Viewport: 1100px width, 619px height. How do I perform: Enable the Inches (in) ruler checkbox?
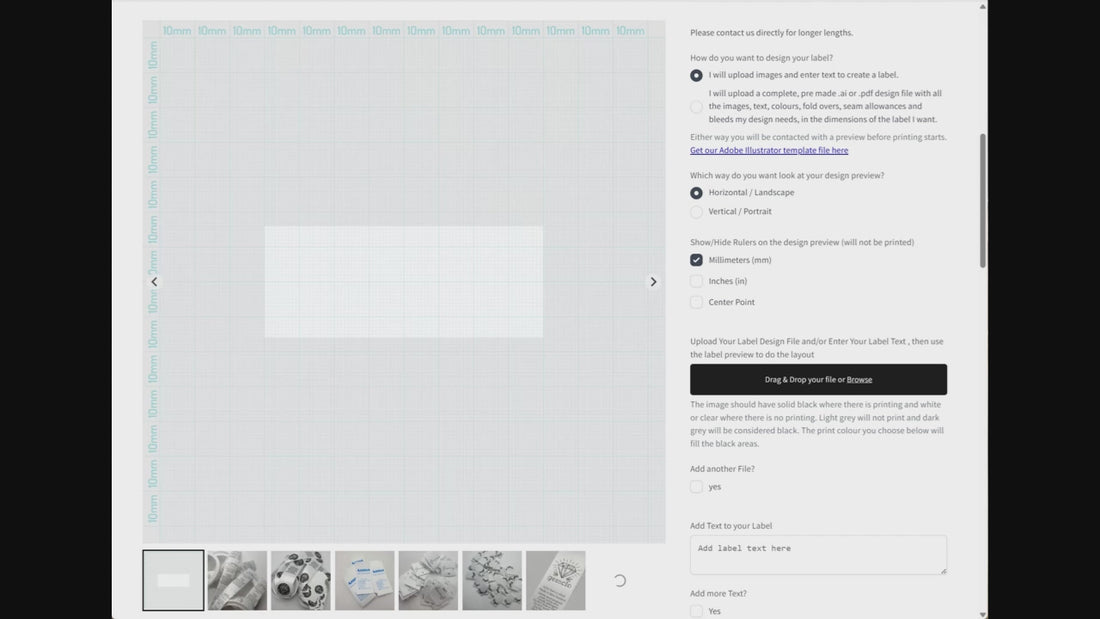(696, 281)
